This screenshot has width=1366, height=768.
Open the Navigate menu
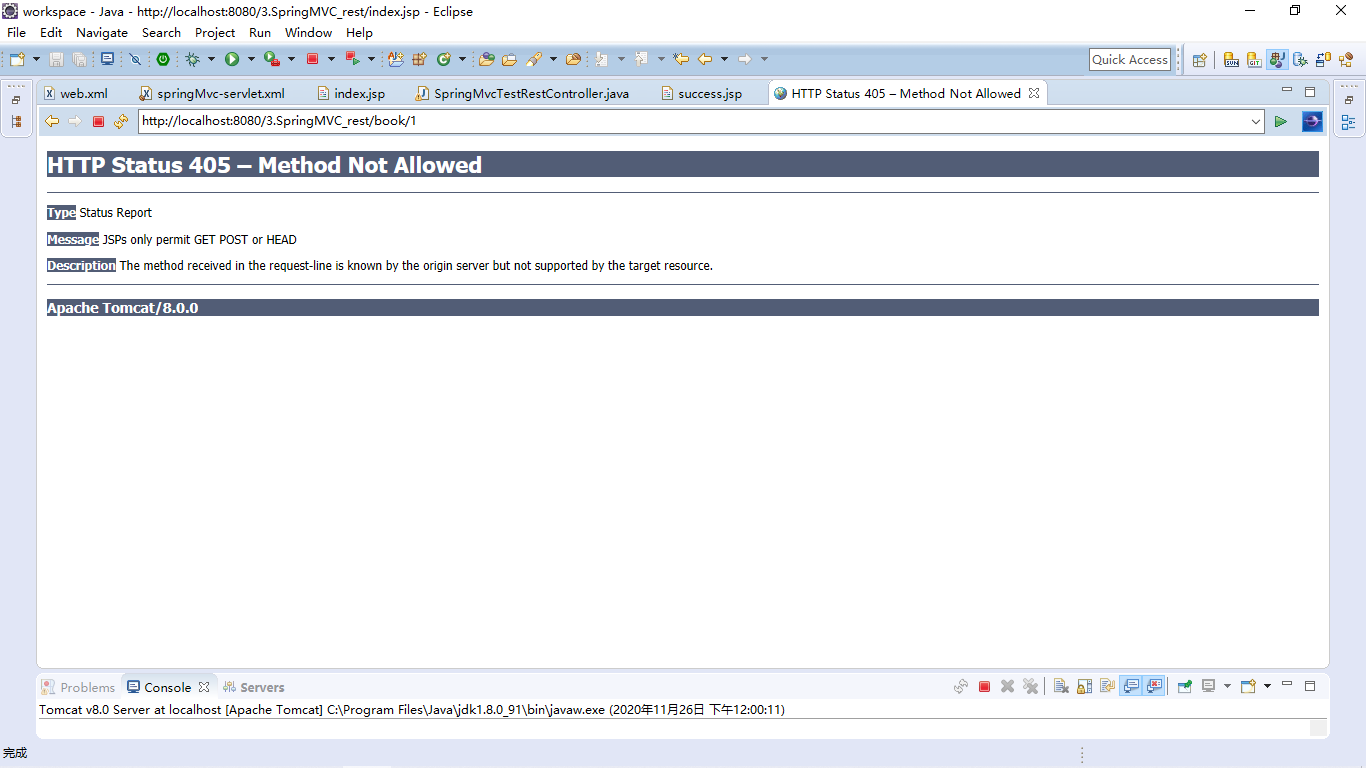pyautogui.click(x=102, y=33)
